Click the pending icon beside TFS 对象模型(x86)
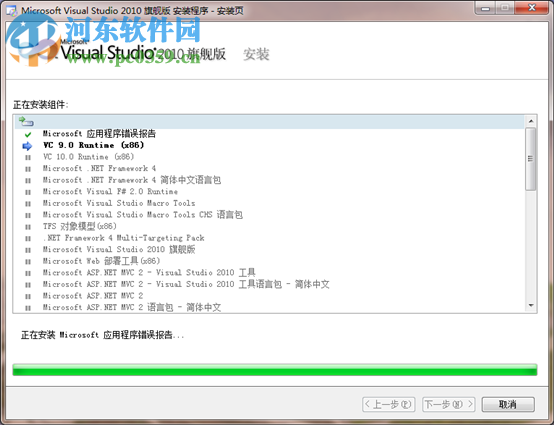 coord(28,227)
